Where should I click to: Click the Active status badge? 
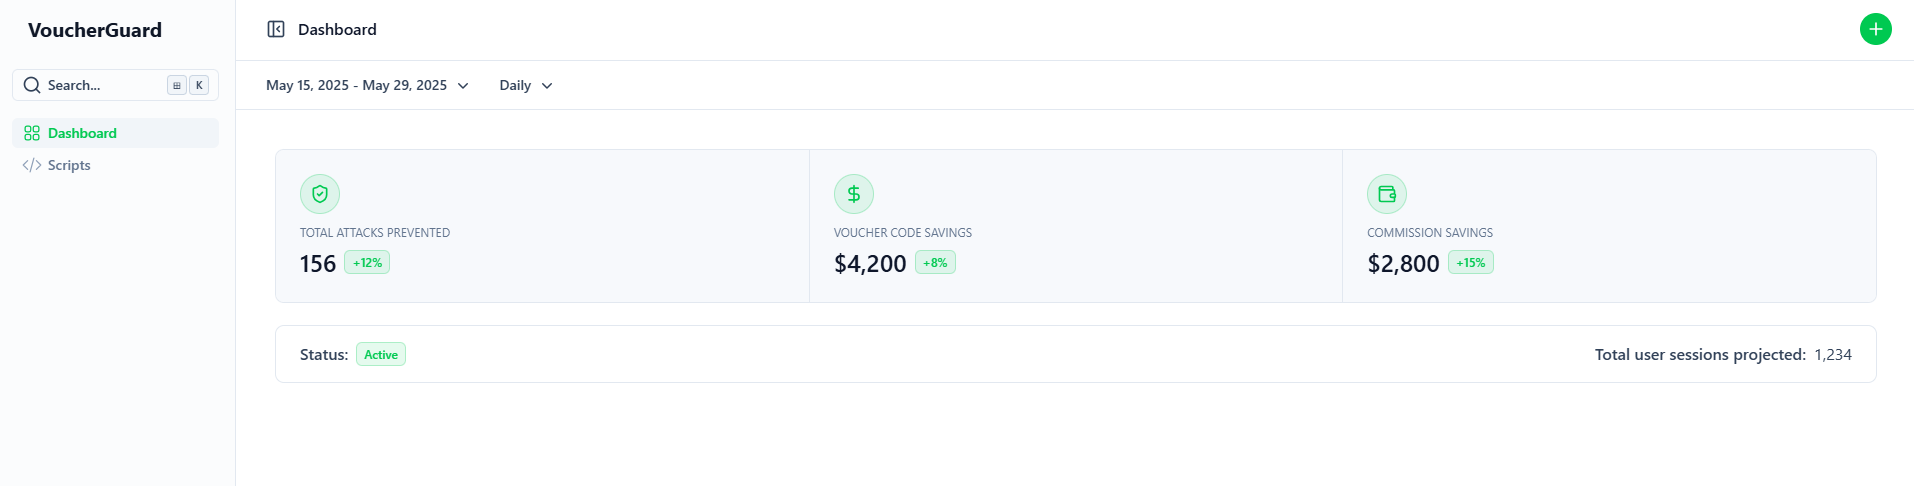pos(381,355)
